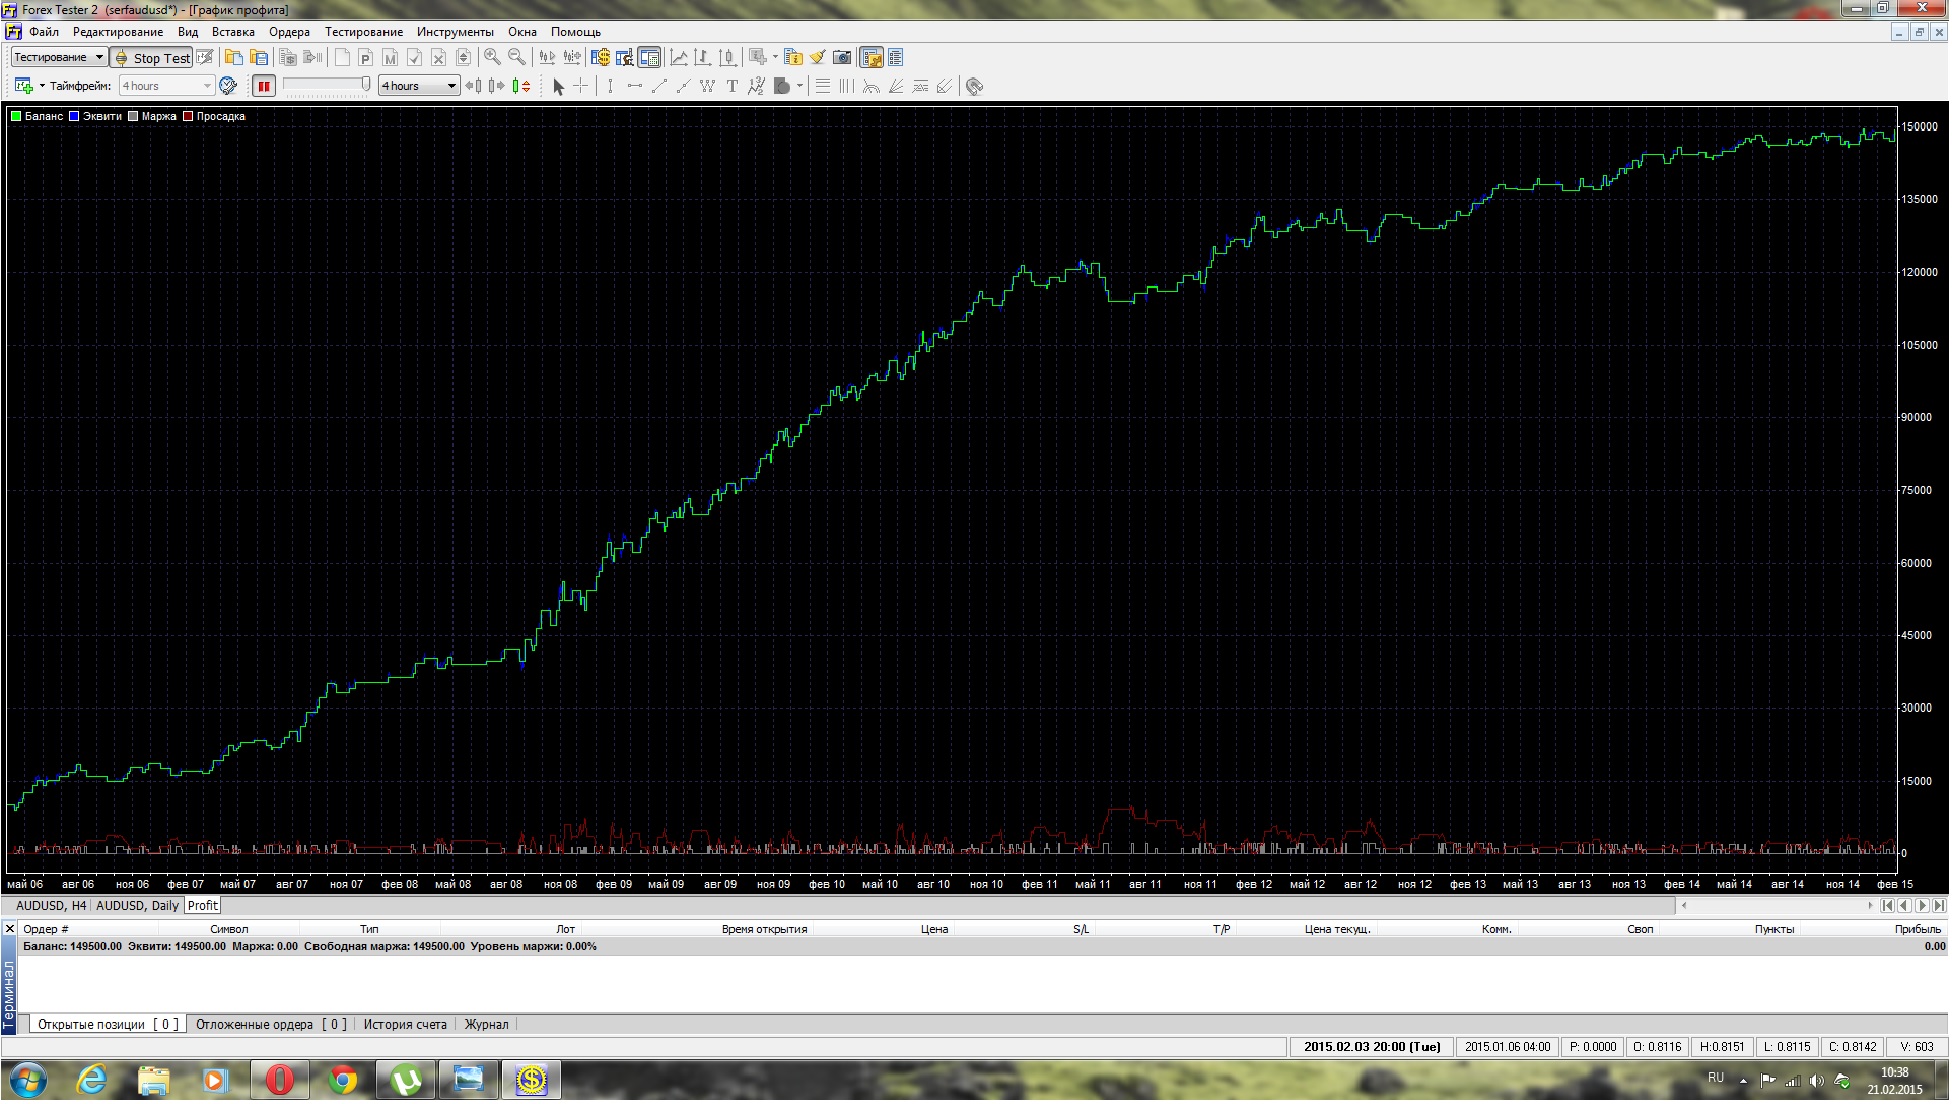Toggle the Маржа legend series
Viewport: 1952px width, 1104px height.
click(x=152, y=116)
